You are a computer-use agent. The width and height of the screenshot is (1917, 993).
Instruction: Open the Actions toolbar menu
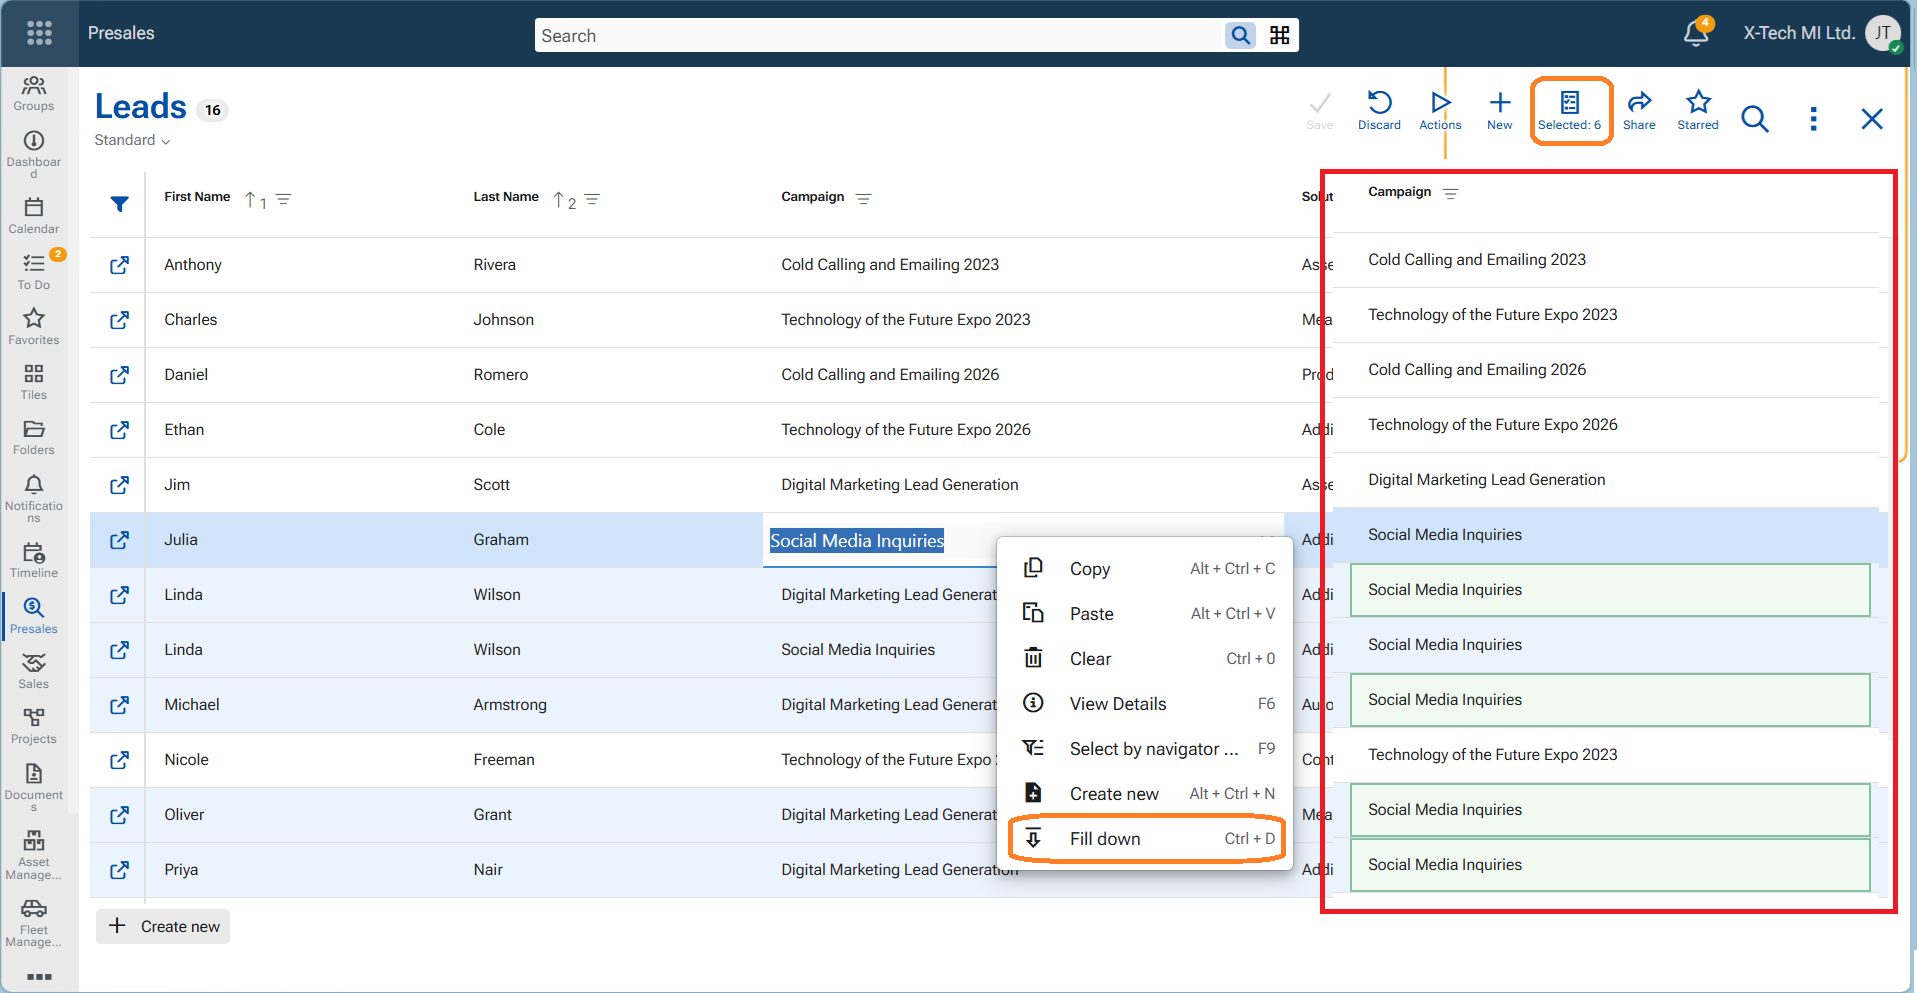pyautogui.click(x=1439, y=110)
